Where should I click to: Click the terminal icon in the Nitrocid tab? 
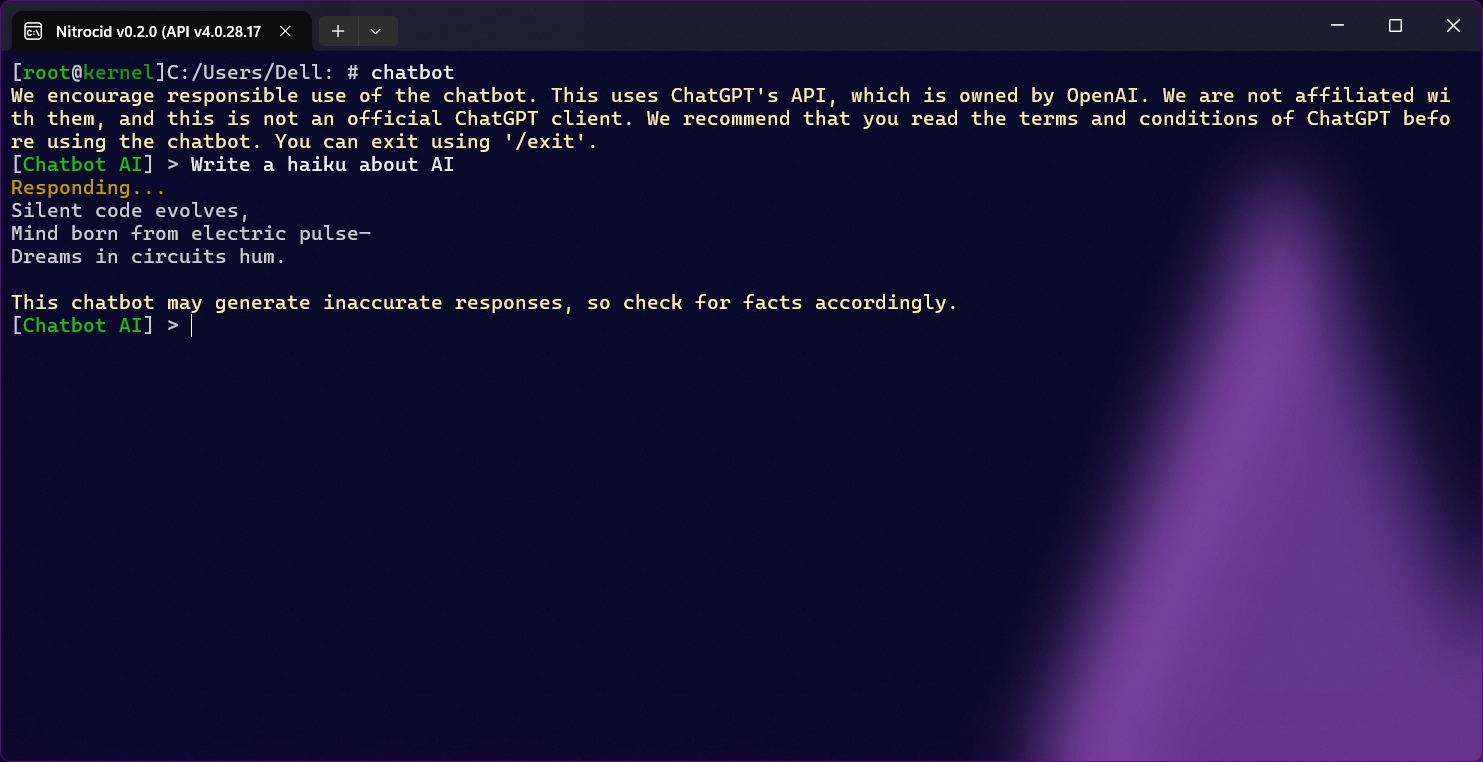(x=33, y=31)
